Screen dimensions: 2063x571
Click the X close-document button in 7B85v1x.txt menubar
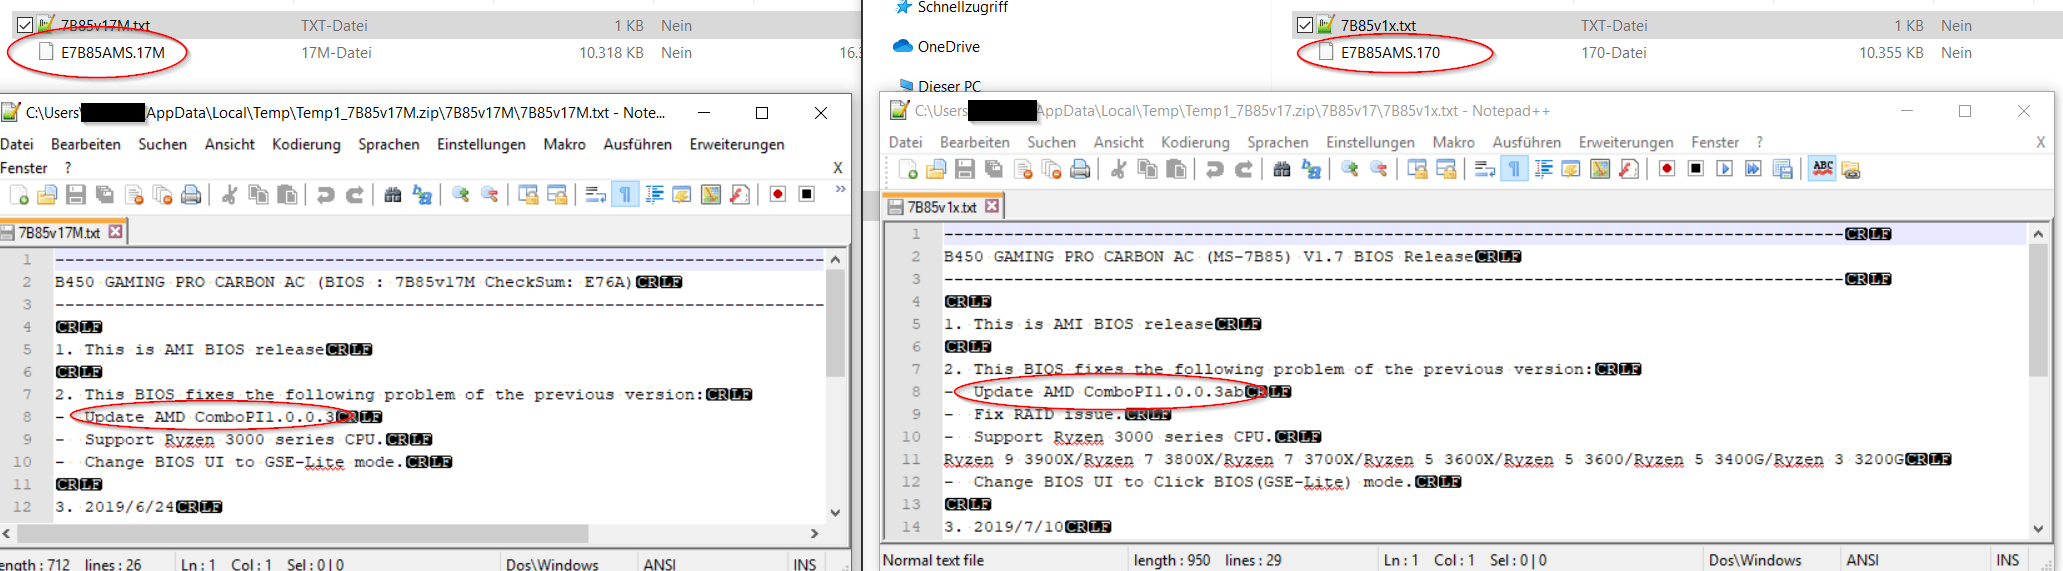[2041, 142]
